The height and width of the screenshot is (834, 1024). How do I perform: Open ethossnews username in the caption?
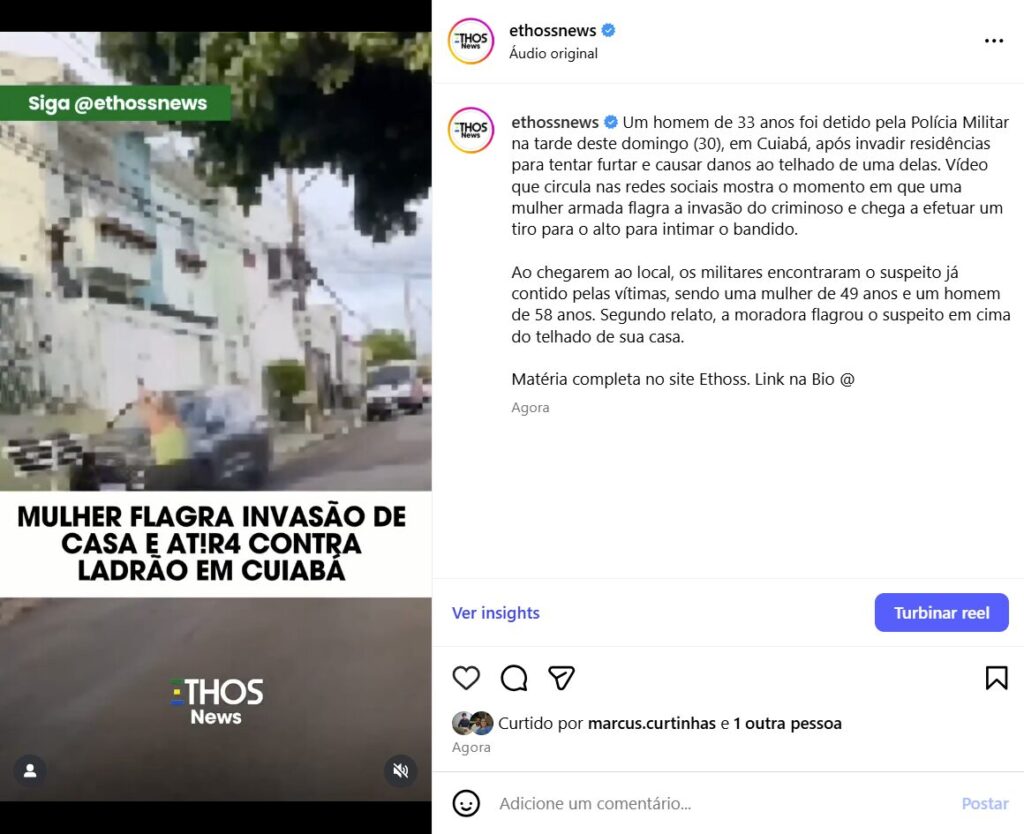click(x=555, y=122)
